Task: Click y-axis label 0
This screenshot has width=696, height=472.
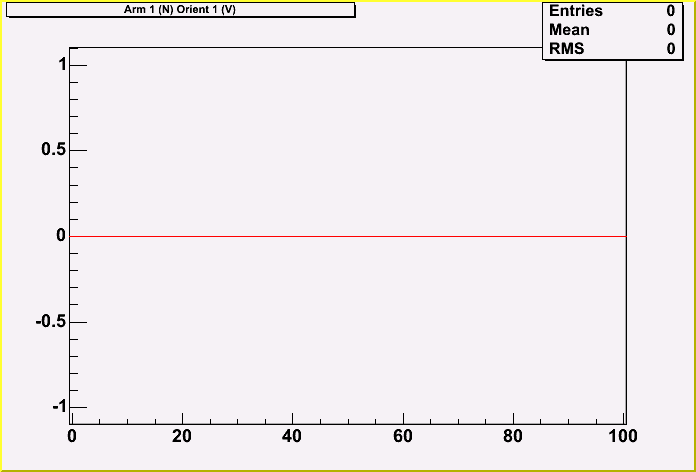Action: [x=61, y=236]
